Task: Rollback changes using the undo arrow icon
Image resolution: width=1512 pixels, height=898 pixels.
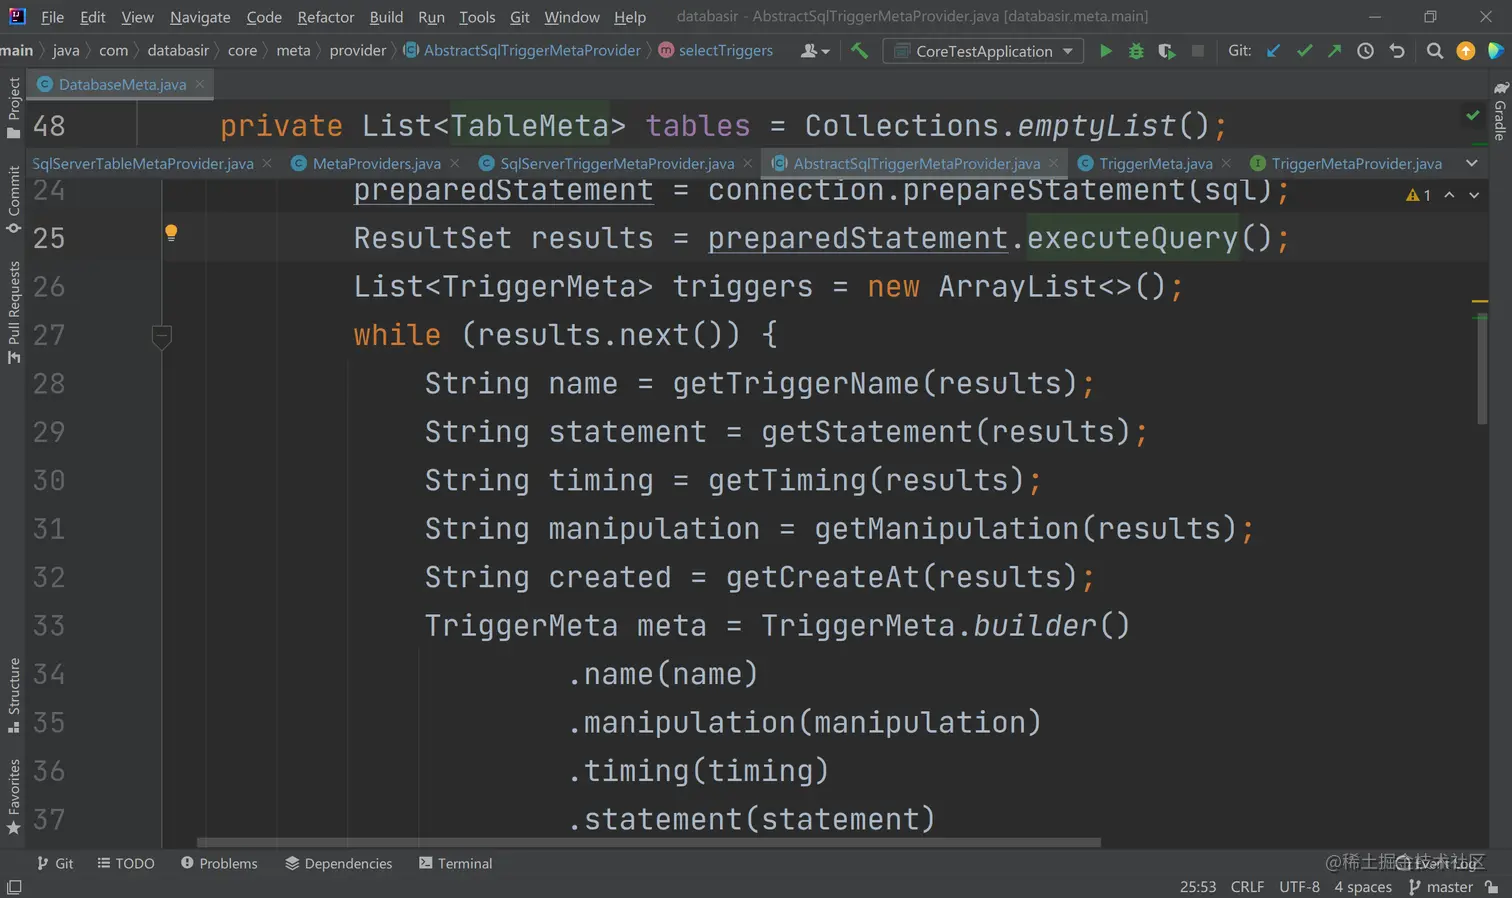Action: [x=1397, y=51]
